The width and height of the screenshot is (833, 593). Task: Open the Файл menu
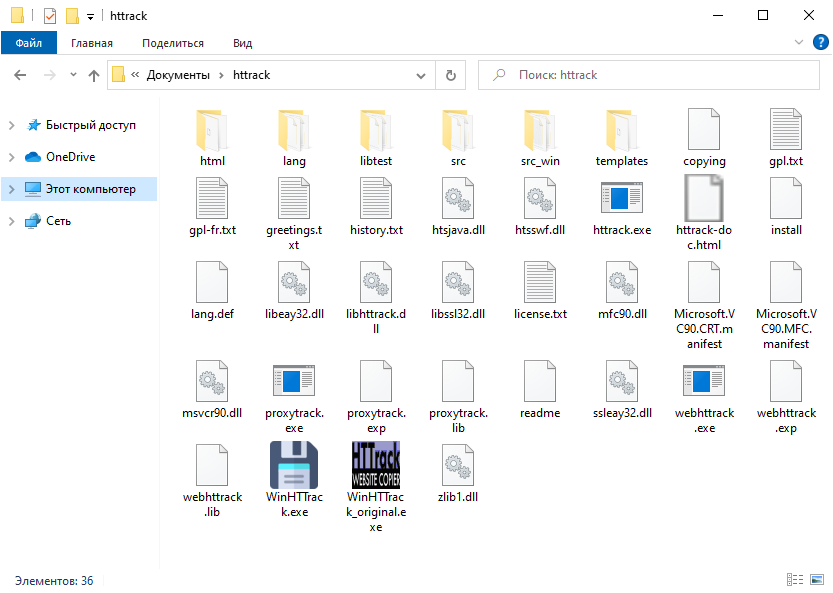(29, 43)
